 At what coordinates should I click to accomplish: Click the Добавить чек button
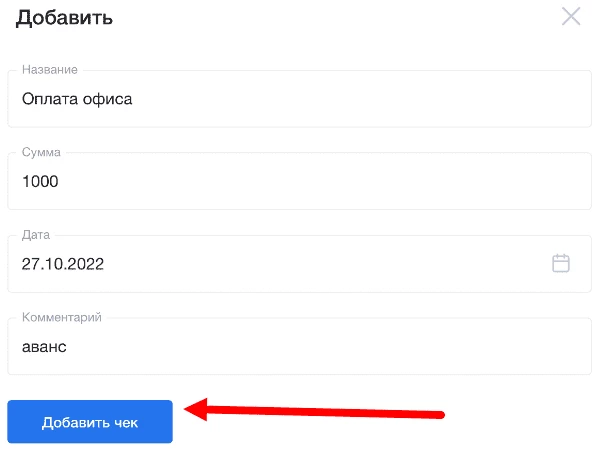click(90, 421)
